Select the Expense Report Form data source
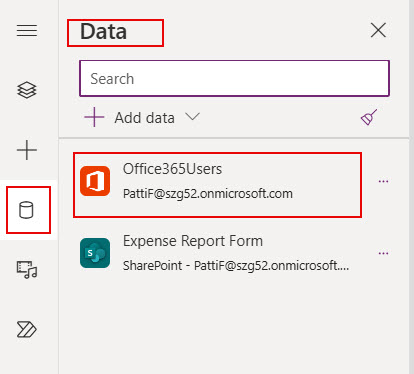 pyautogui.click(x=217, y=253)
